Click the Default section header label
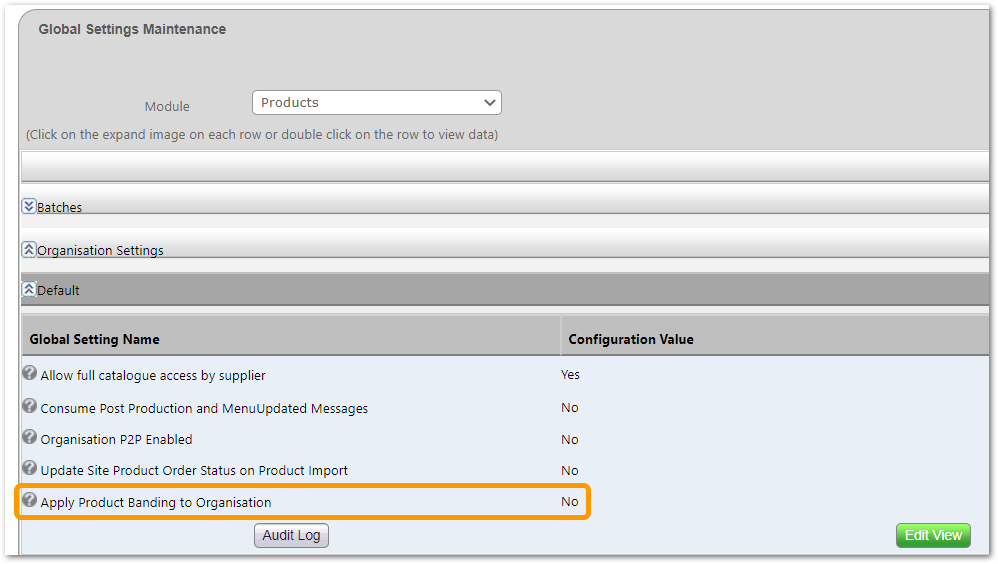 coord(58,290)
